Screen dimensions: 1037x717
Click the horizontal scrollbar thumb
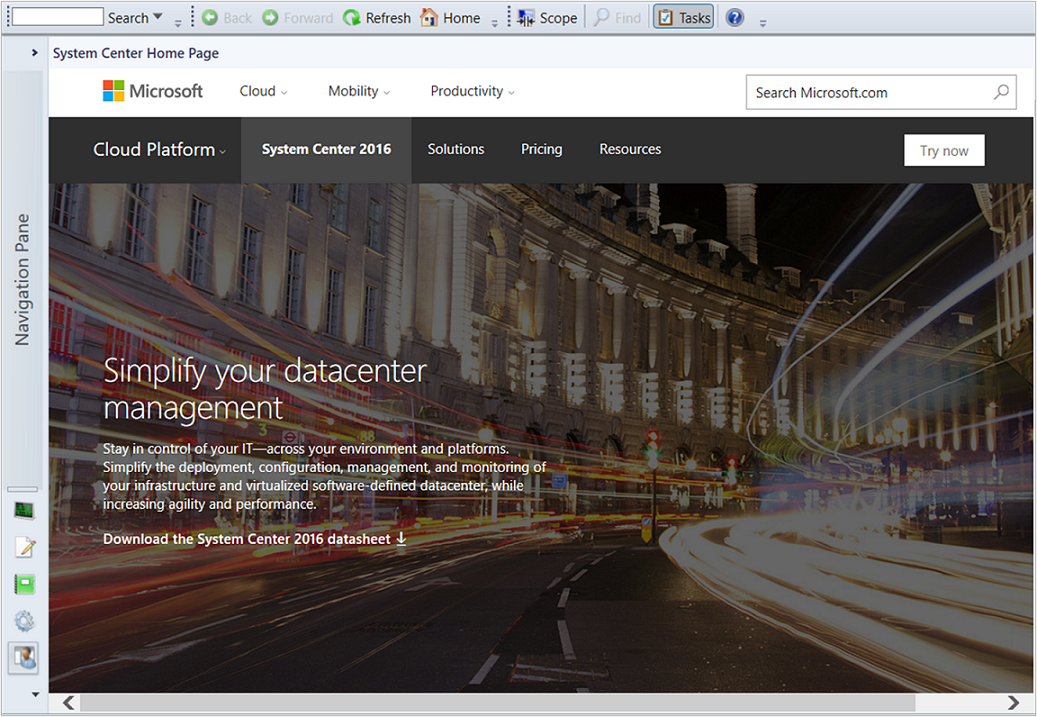pos(497,702)
